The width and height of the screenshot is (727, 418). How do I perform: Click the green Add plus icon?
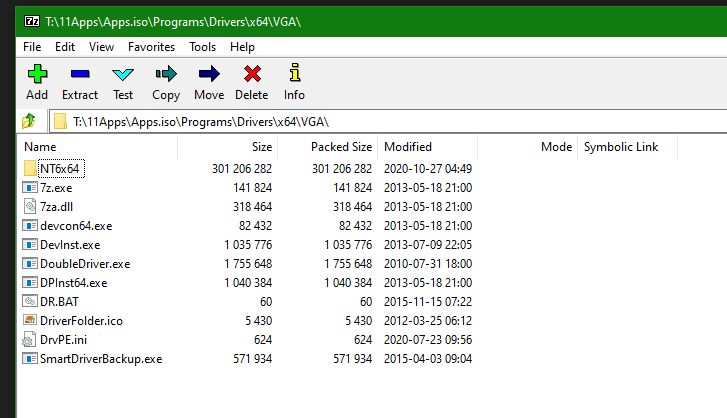point(37,74)
